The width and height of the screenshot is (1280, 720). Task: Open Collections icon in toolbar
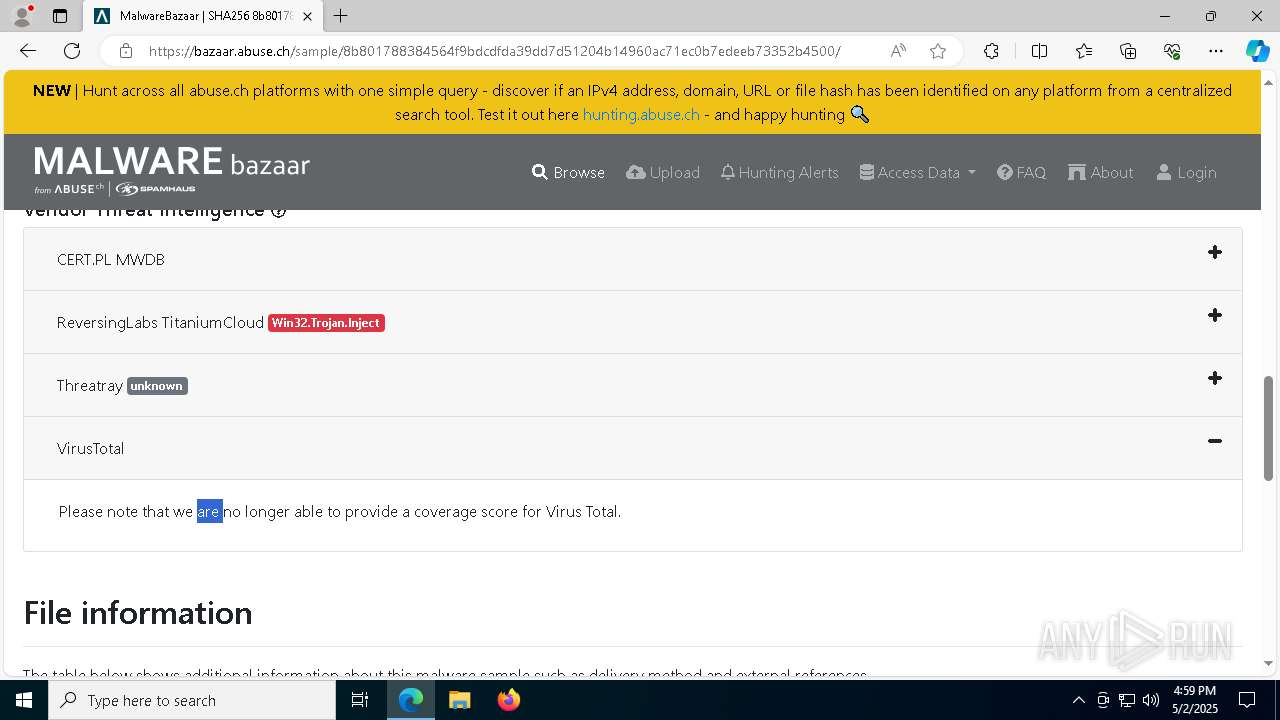1128,51
